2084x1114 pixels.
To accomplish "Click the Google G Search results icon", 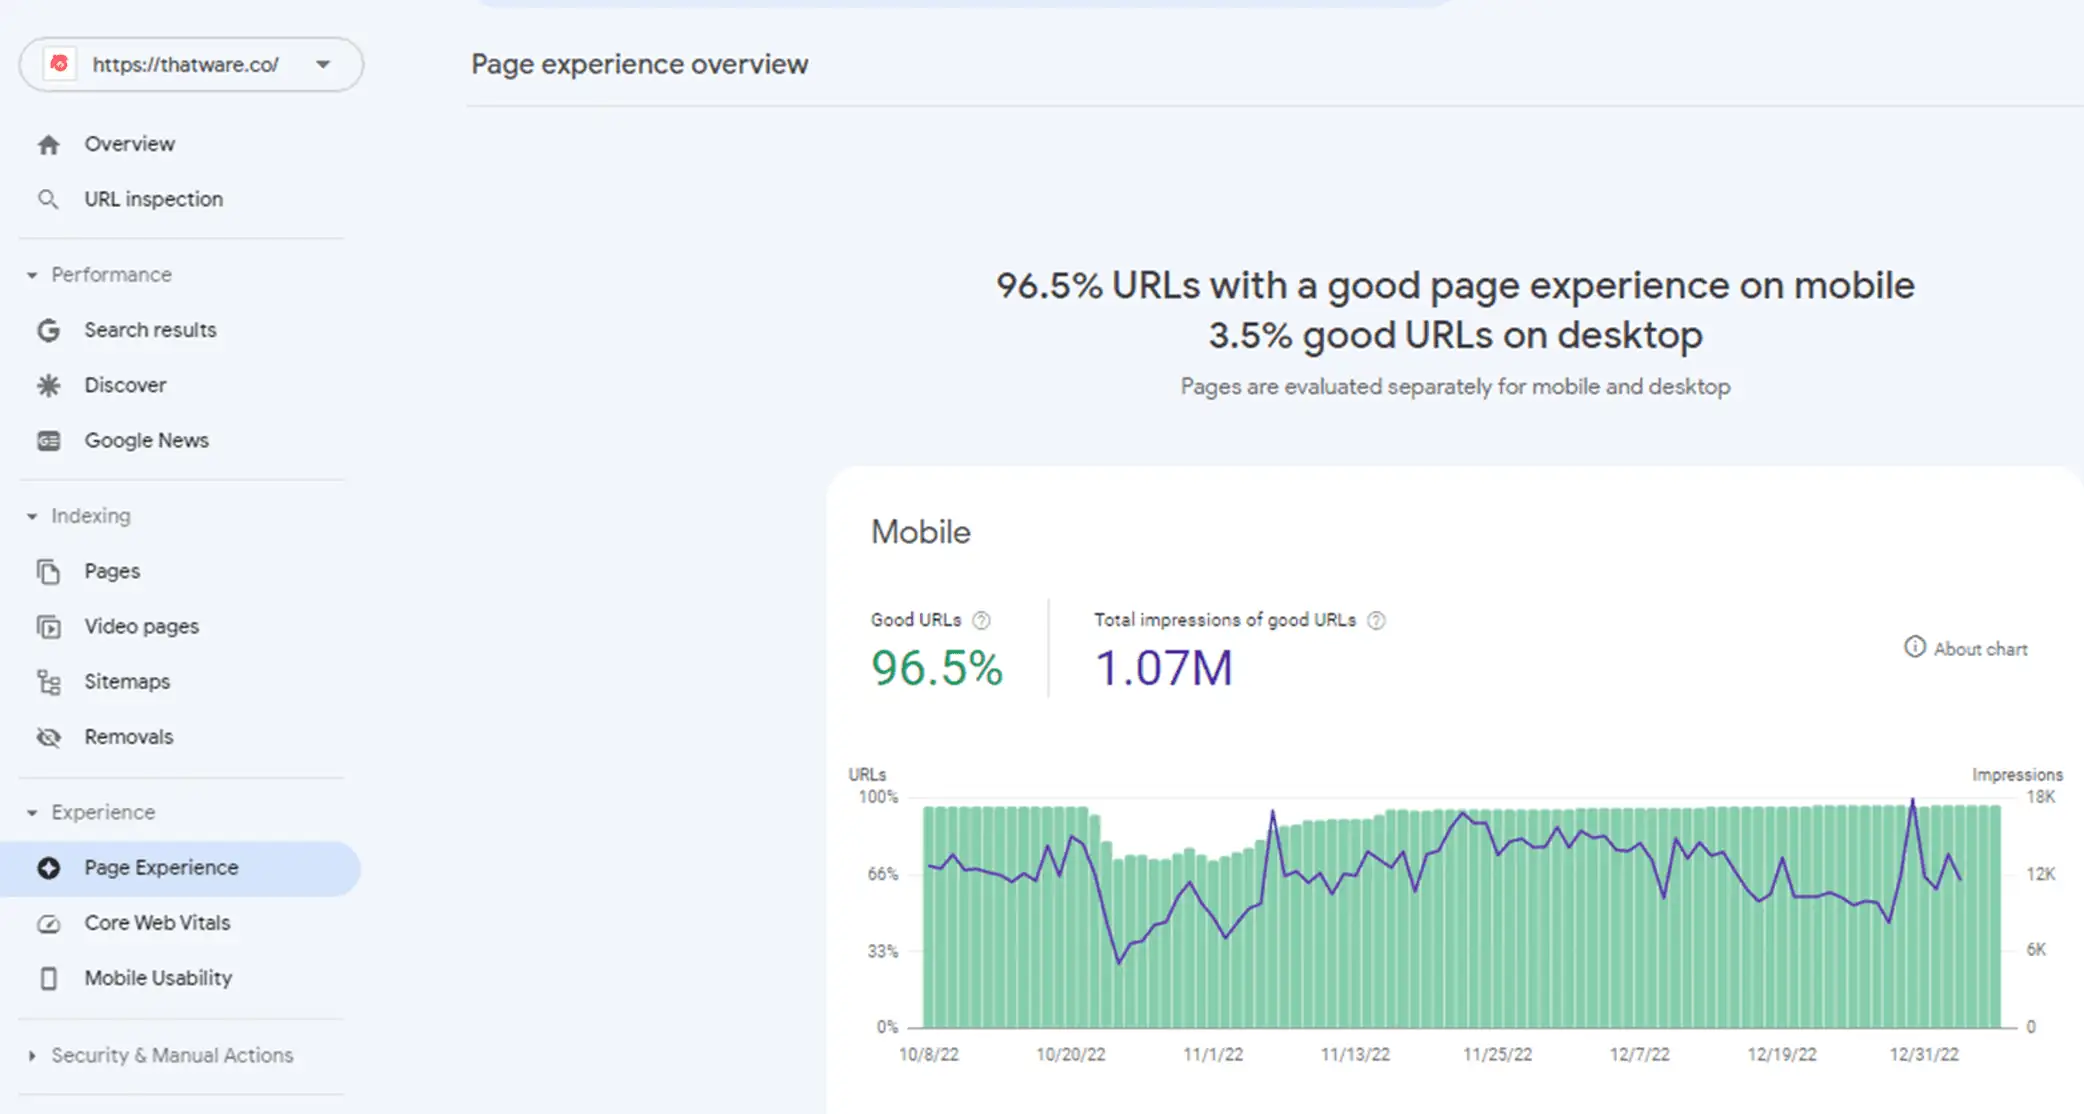I will (x=48, y=330).
